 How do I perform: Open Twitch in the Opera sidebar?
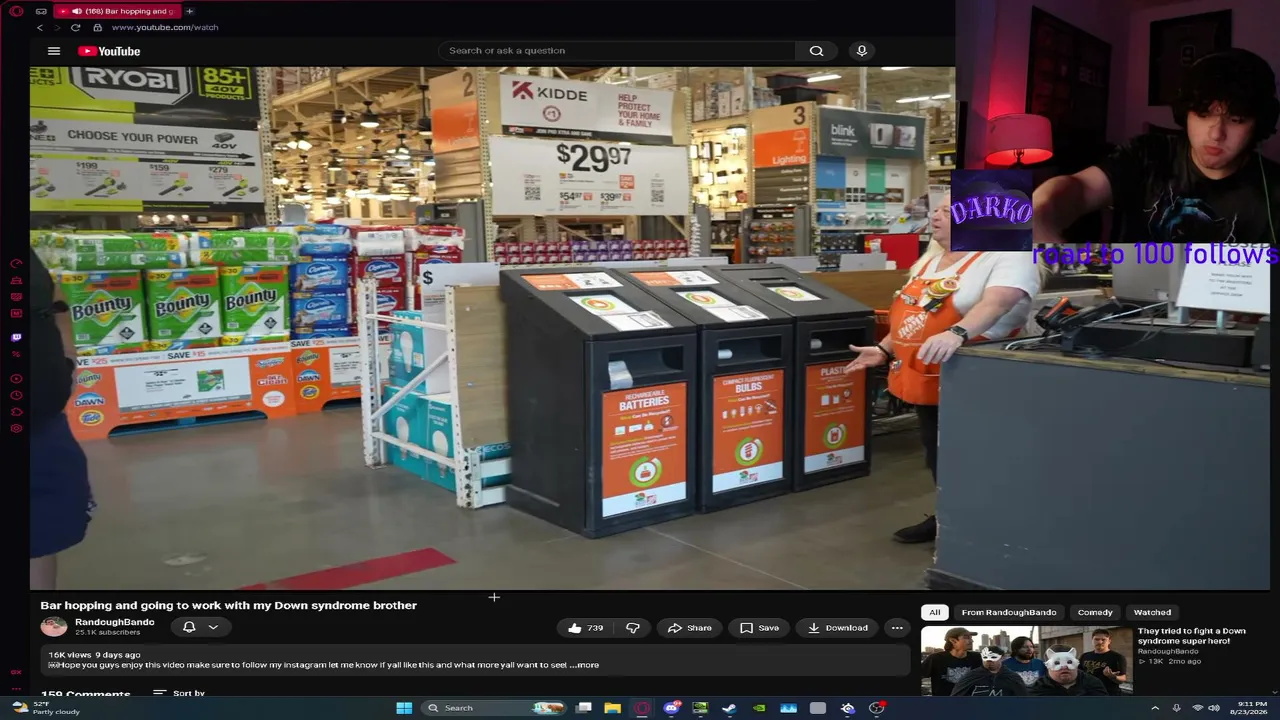point(16,337)
